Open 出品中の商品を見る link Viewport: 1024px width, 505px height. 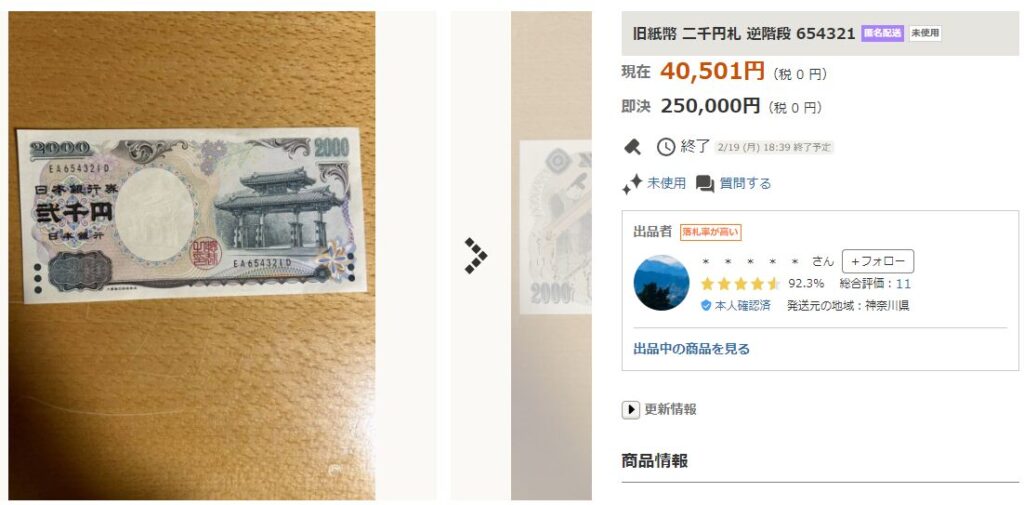click(692, 349)
